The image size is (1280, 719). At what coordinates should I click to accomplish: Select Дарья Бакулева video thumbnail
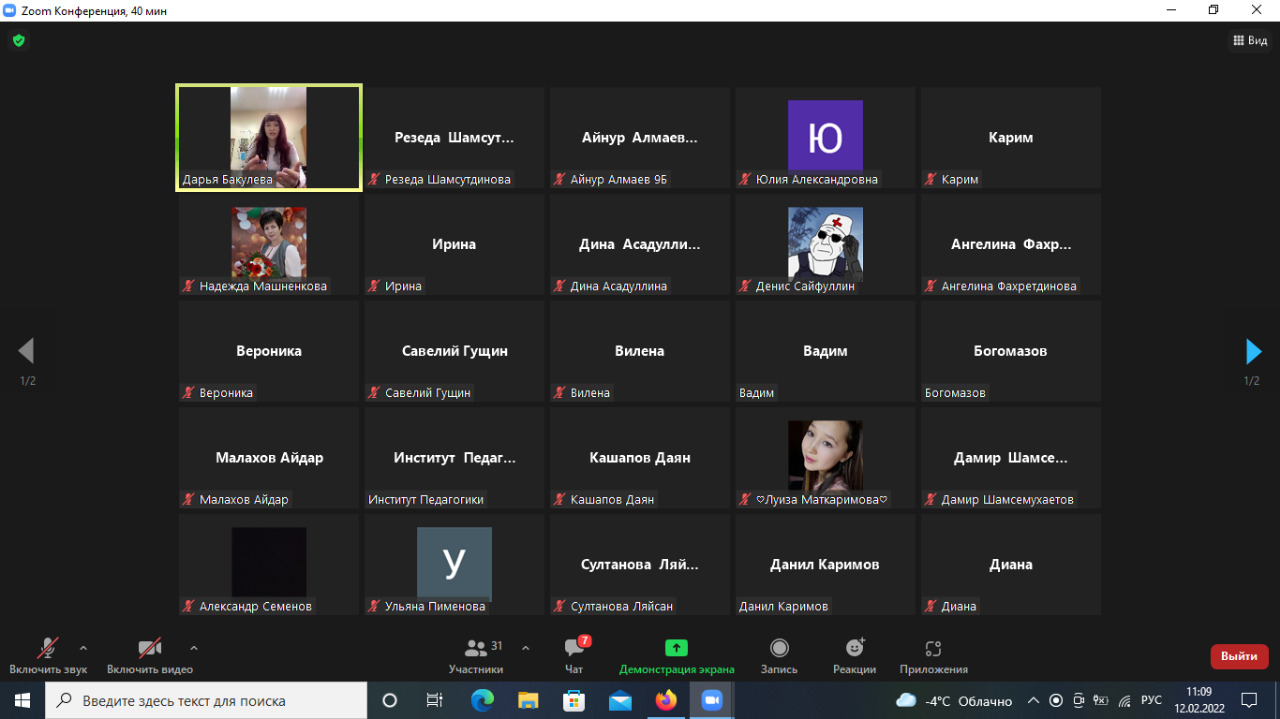click(x=268, y=137)
